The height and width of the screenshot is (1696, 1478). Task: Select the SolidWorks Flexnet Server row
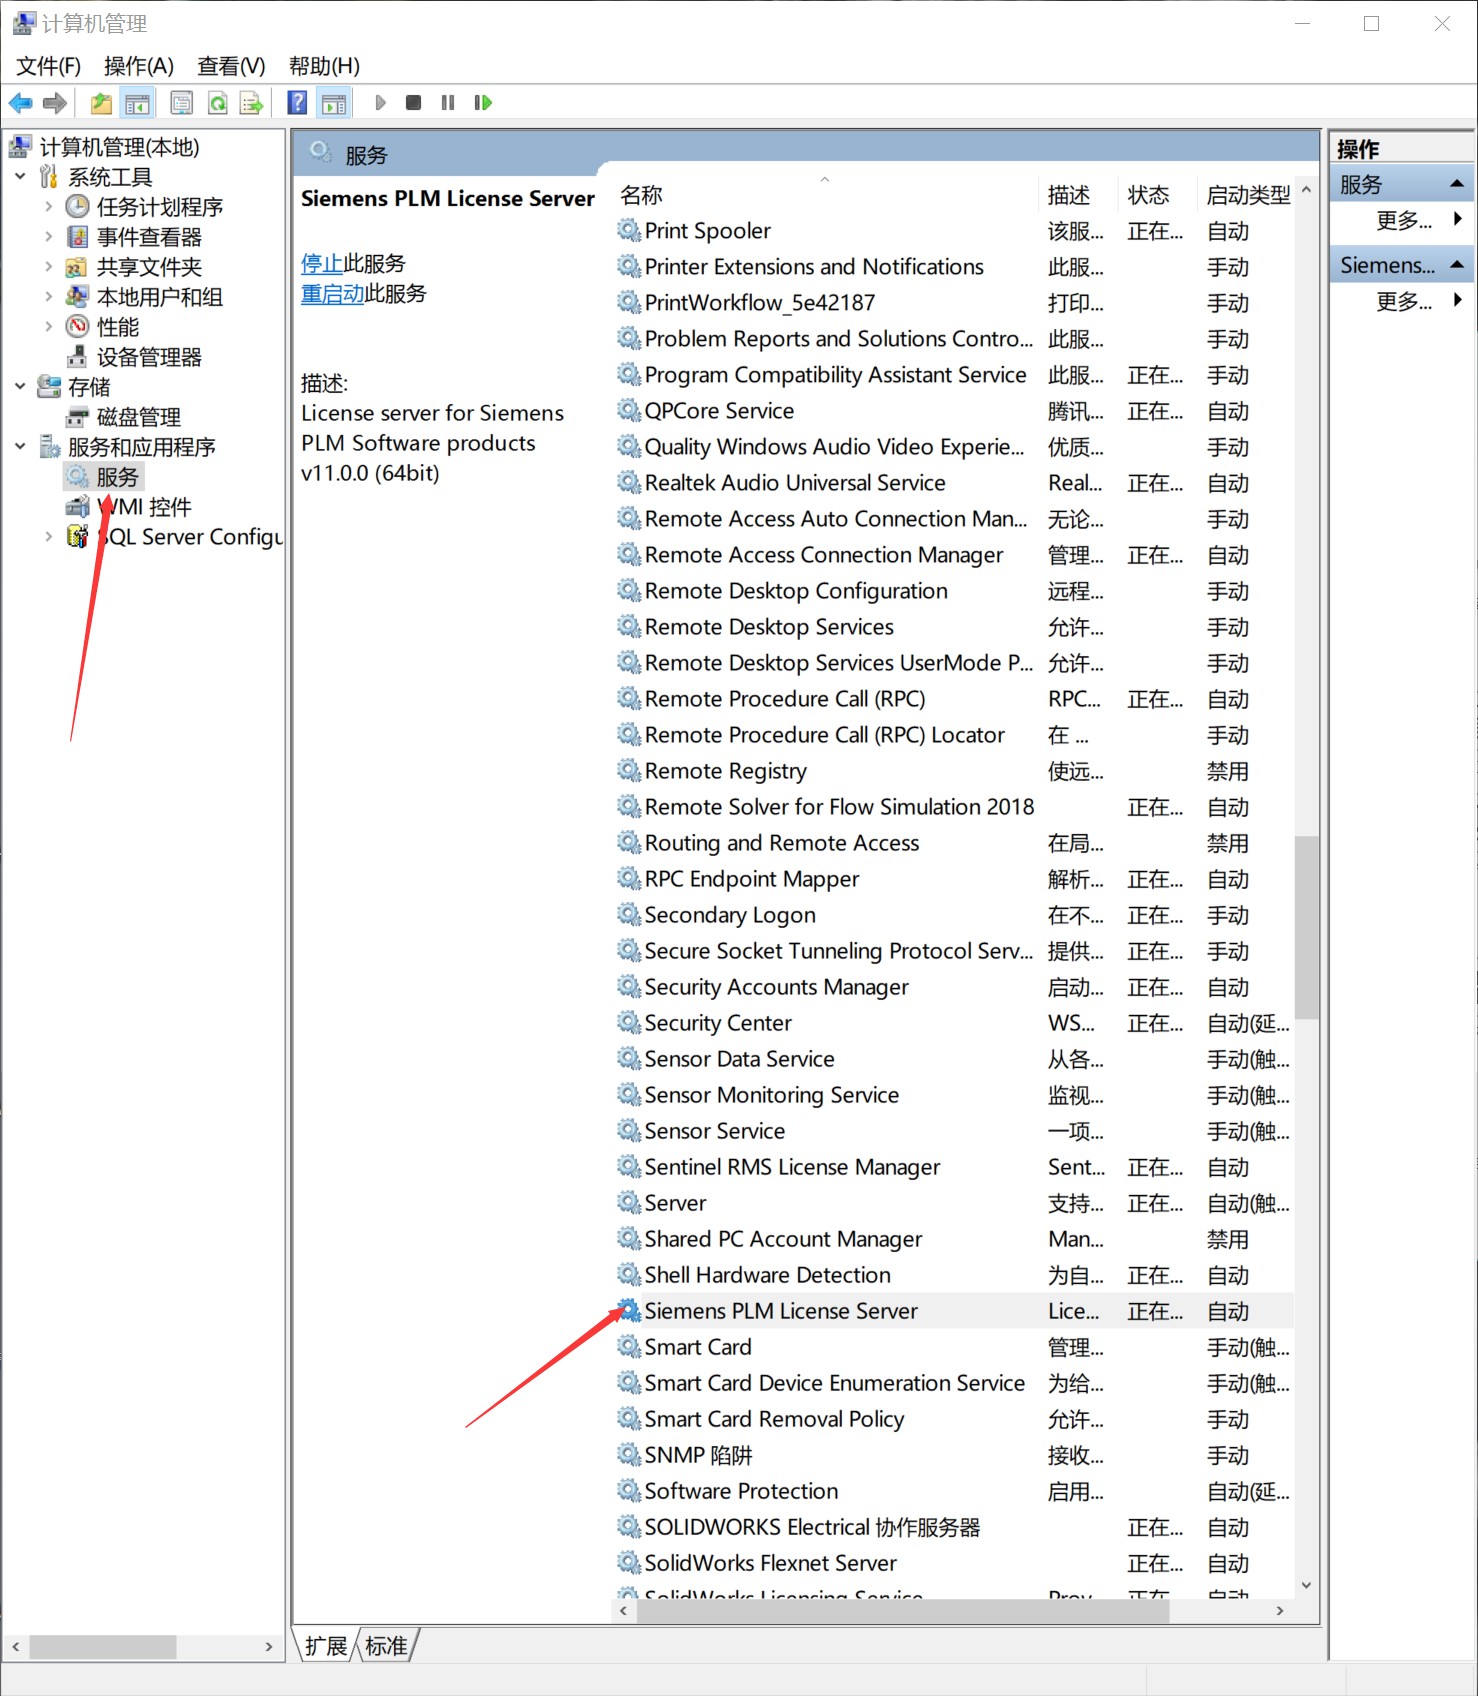tap(953, 1563)
